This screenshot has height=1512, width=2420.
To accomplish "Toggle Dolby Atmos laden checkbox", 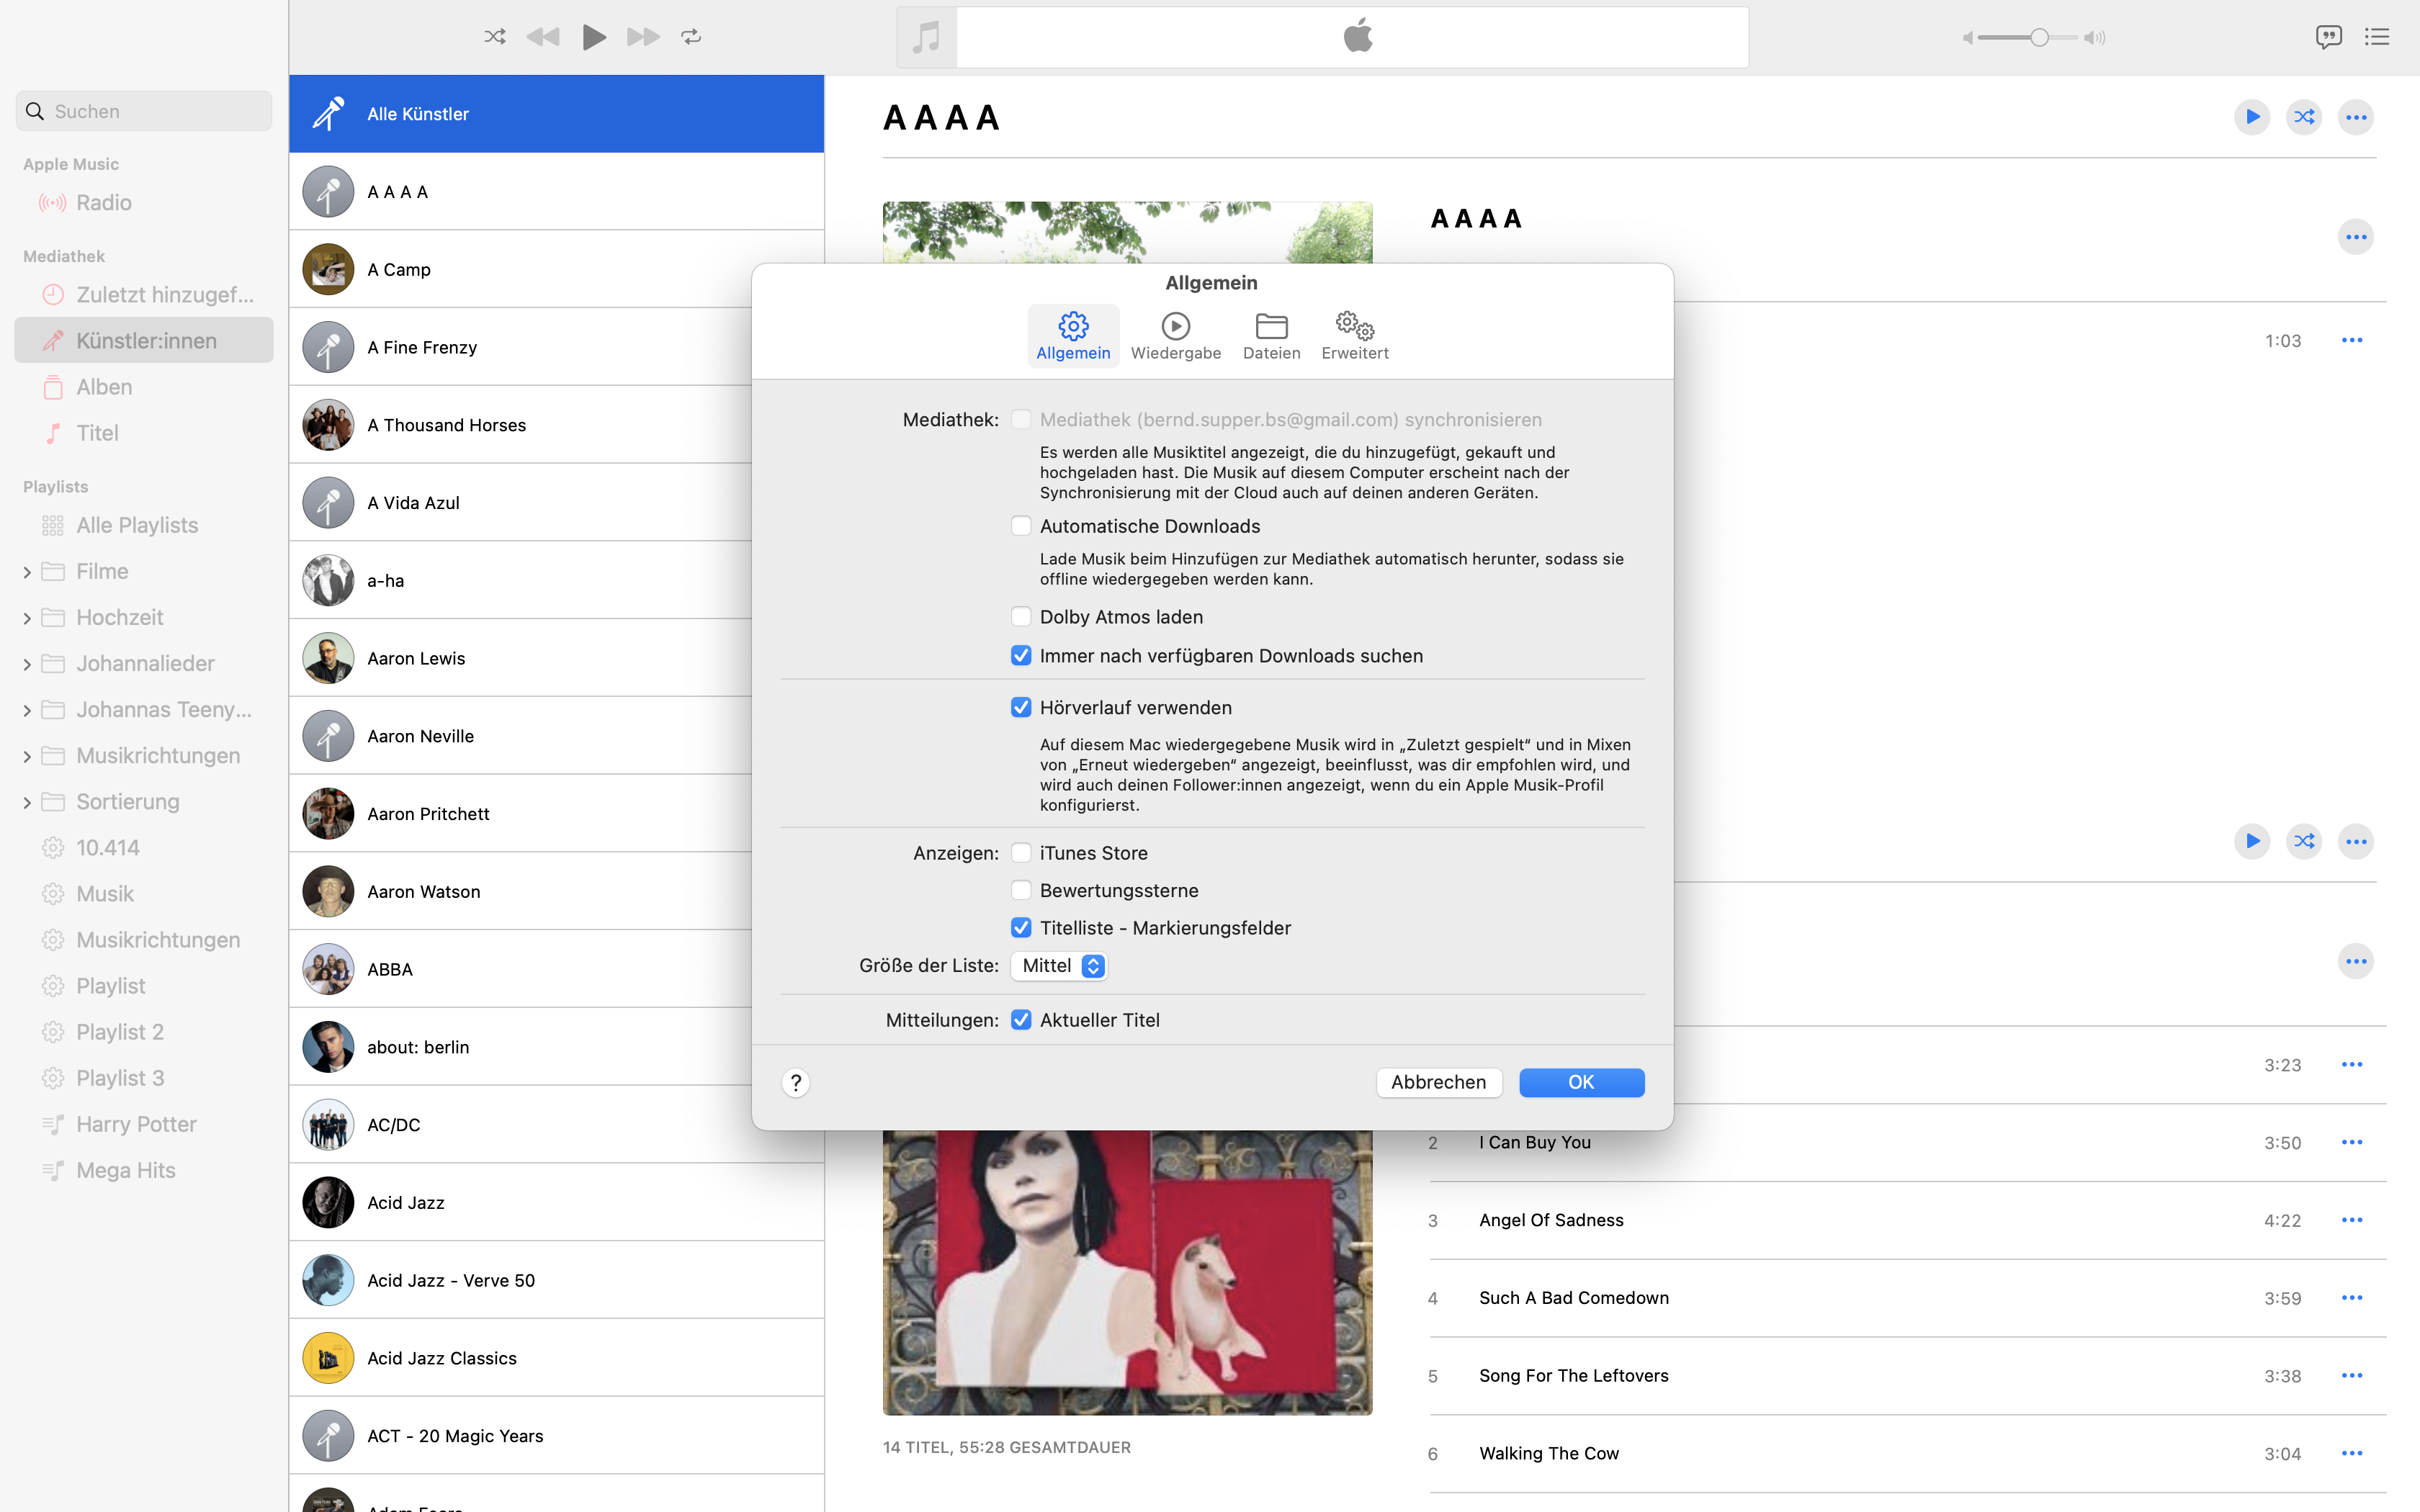I will pyautogui.click(x=1021, y=617).
